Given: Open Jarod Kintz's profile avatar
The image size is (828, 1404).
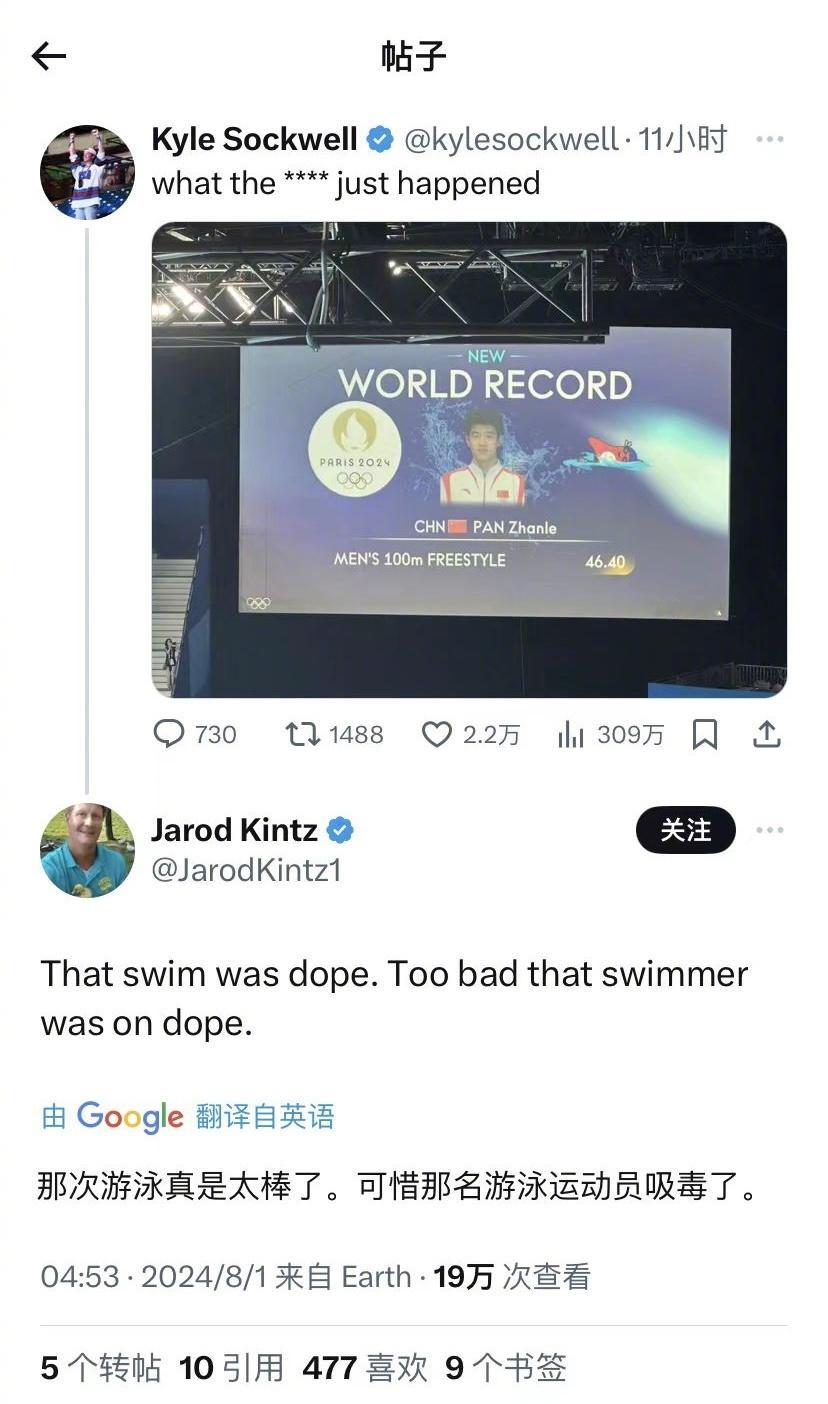Looking at the screenshot, I should [87, 850].
